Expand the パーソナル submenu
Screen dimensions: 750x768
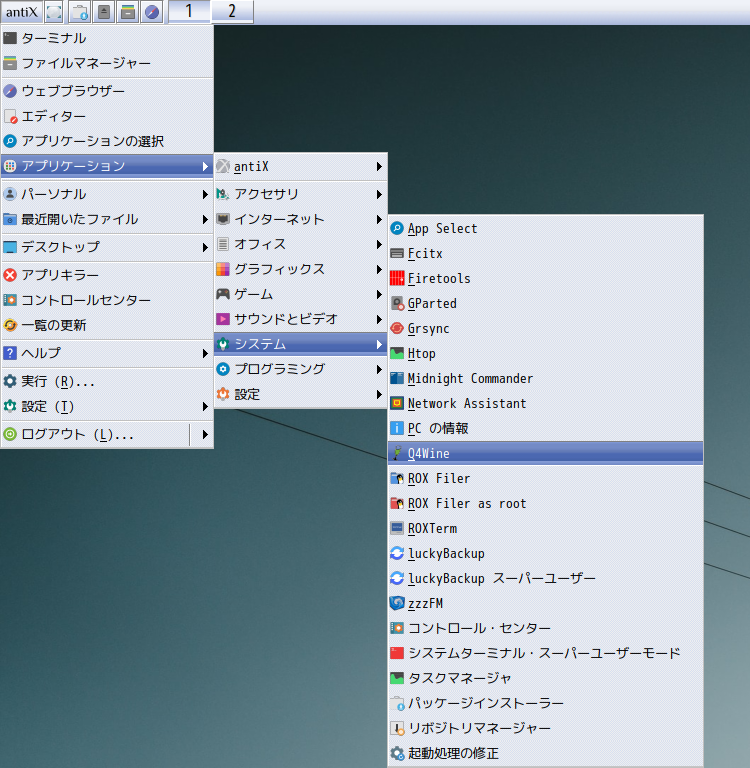(x=107, y=194)
